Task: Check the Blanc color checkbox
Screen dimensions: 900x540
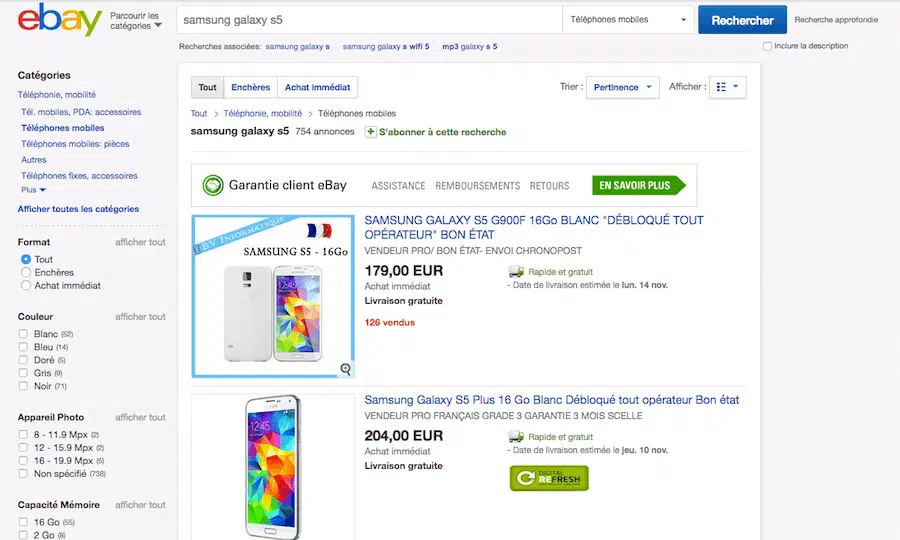Action: [23, 334]
